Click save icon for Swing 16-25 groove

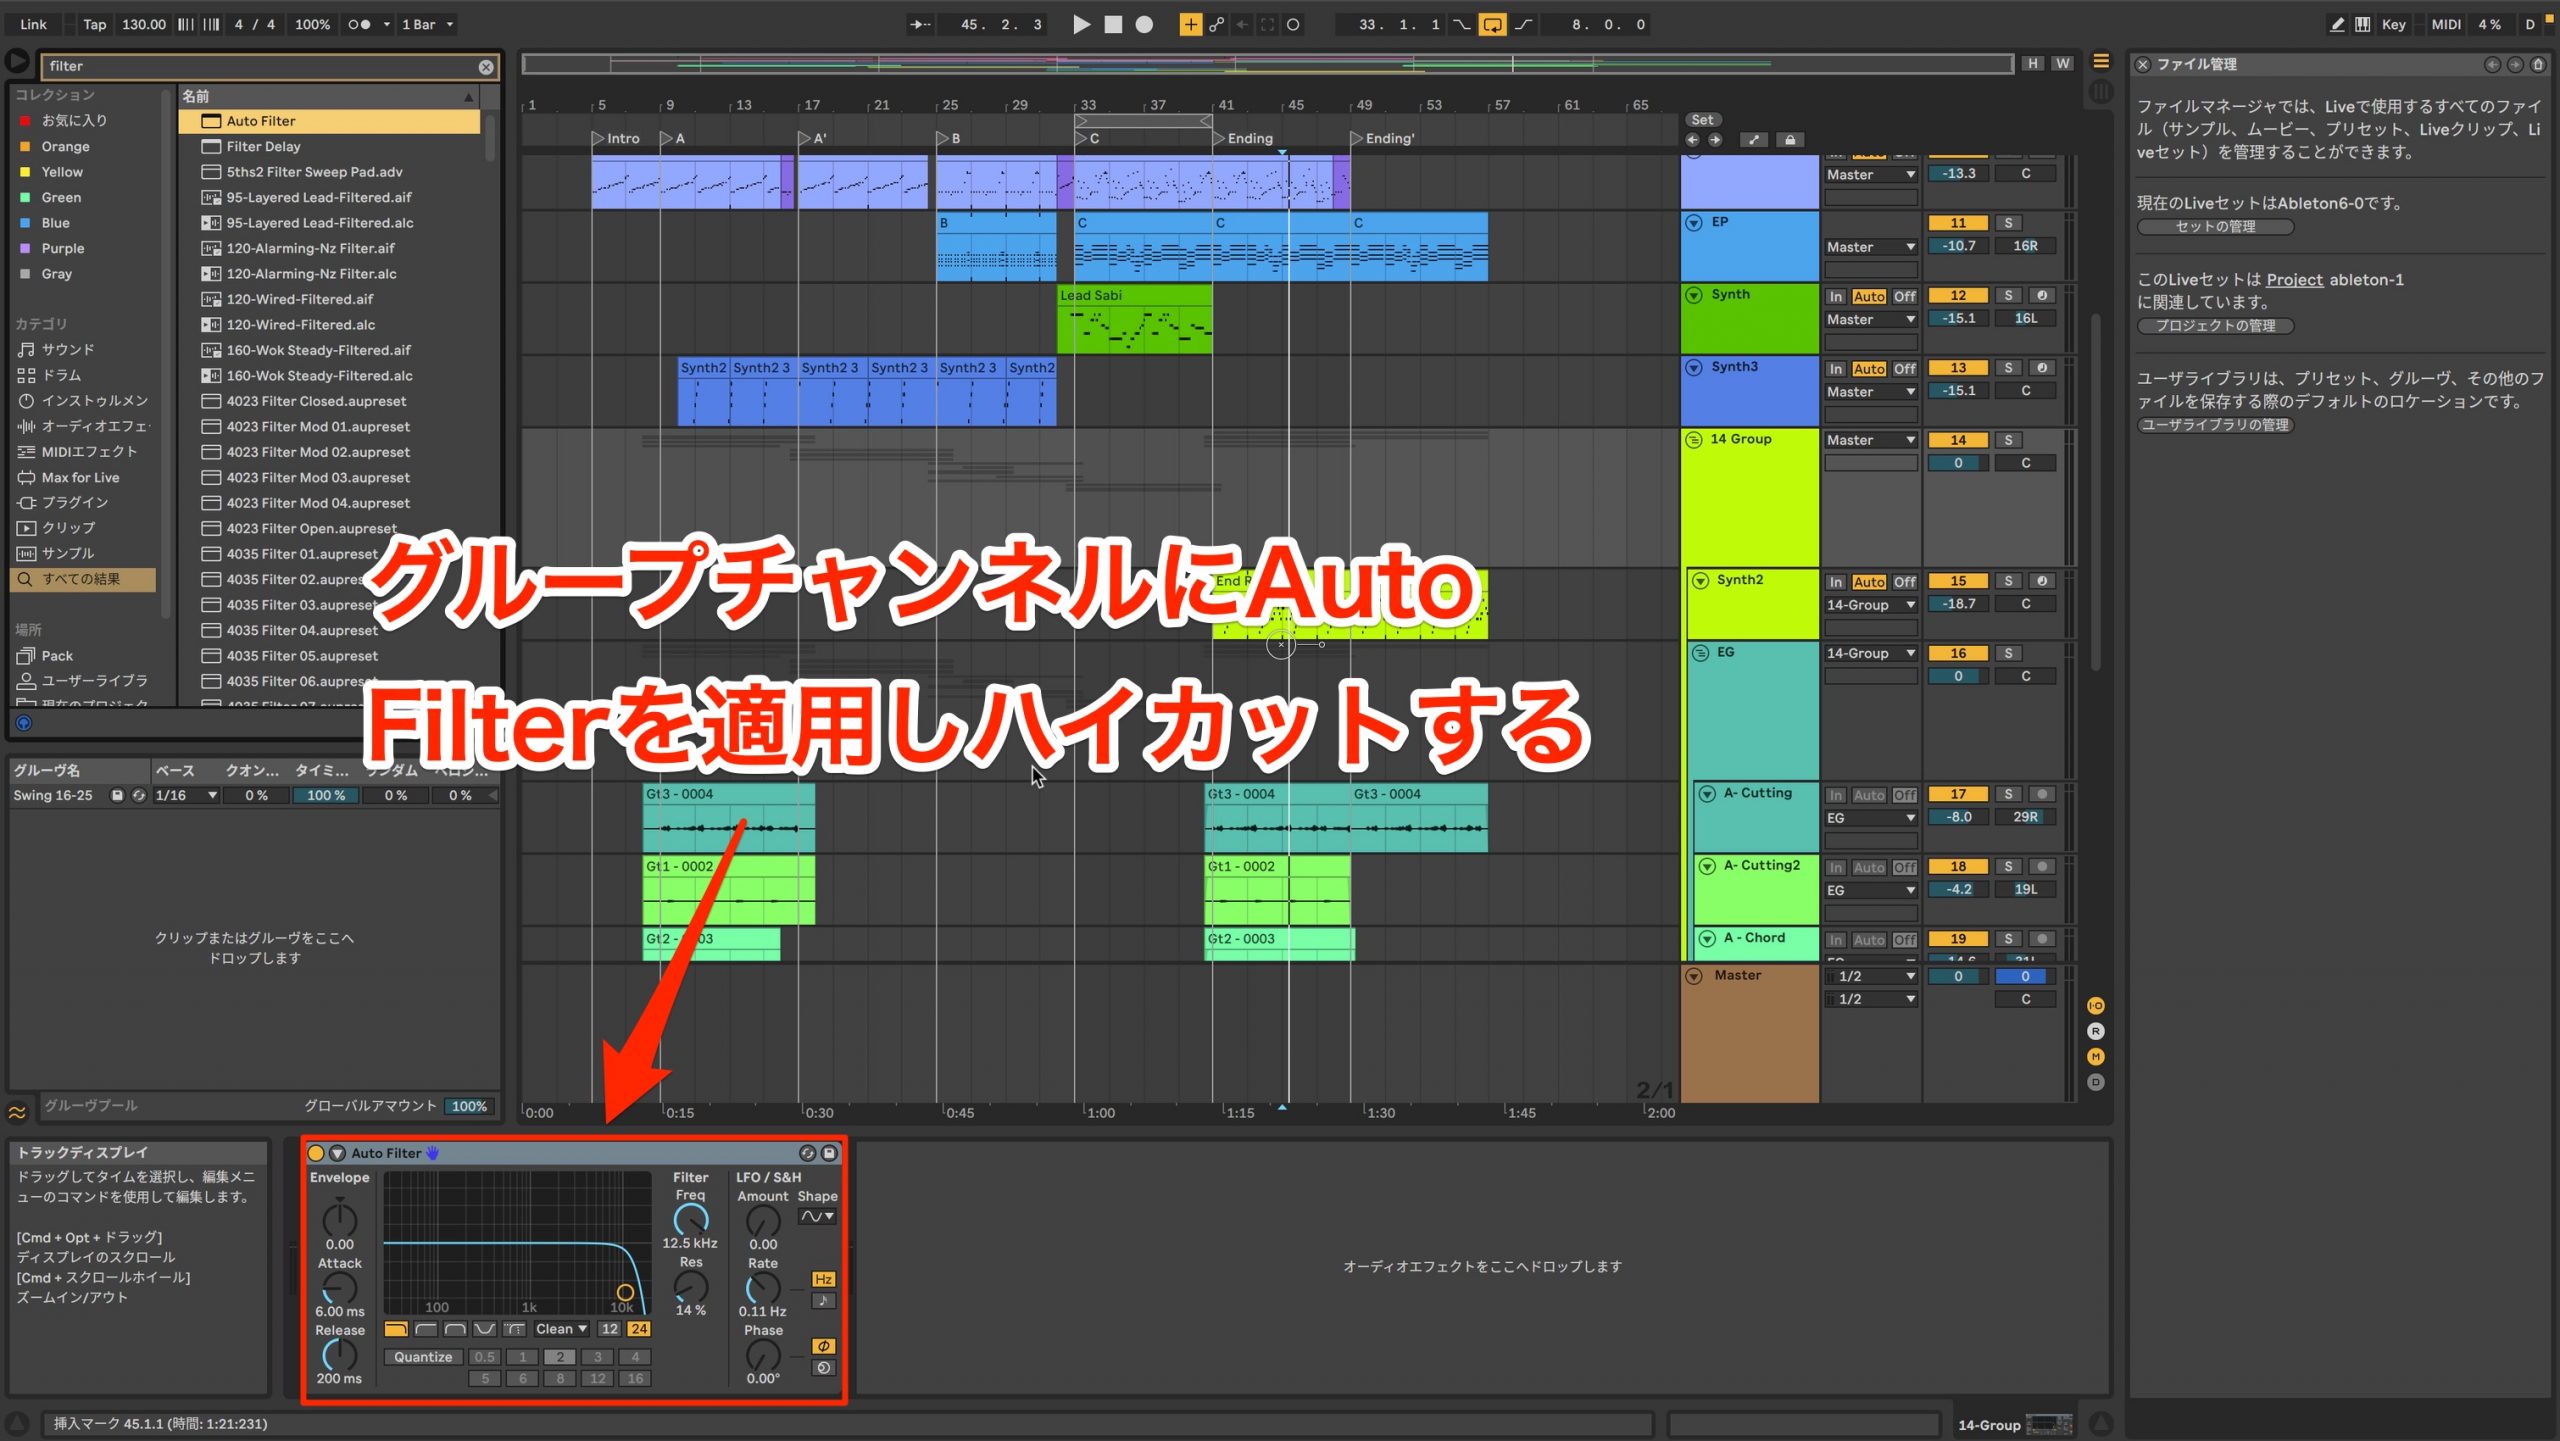(117, 796)
